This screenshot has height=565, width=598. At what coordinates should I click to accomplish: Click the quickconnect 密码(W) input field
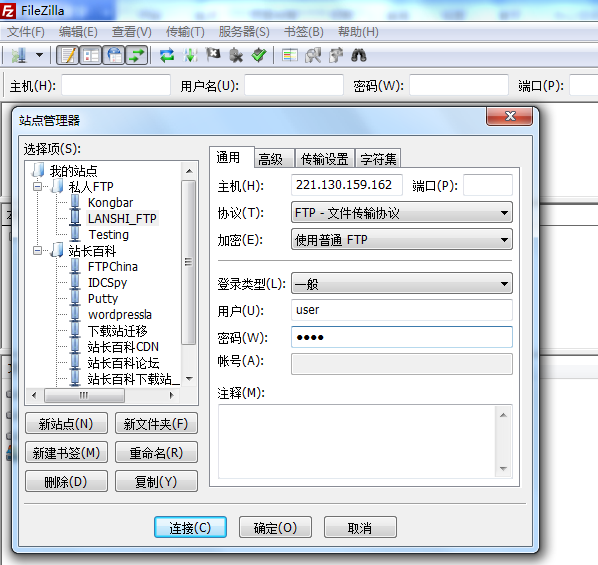point(459,85)
